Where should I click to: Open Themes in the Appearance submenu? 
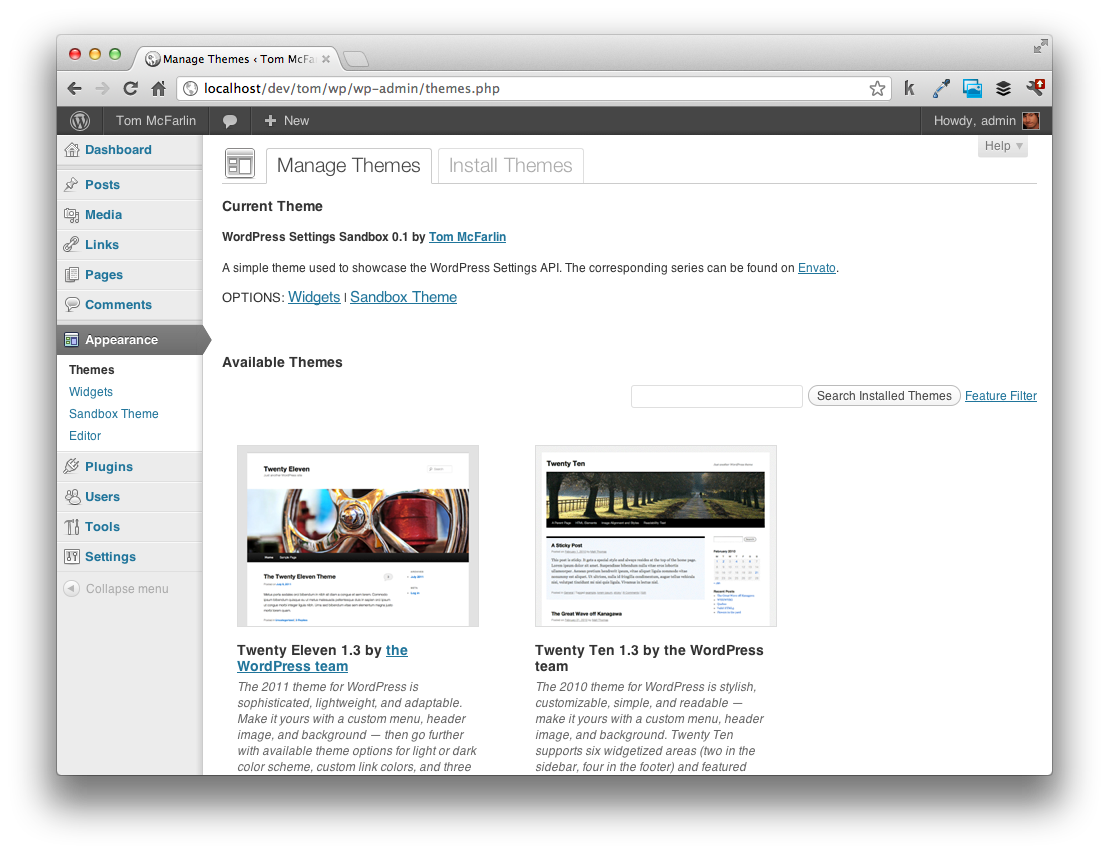(91, 370)
